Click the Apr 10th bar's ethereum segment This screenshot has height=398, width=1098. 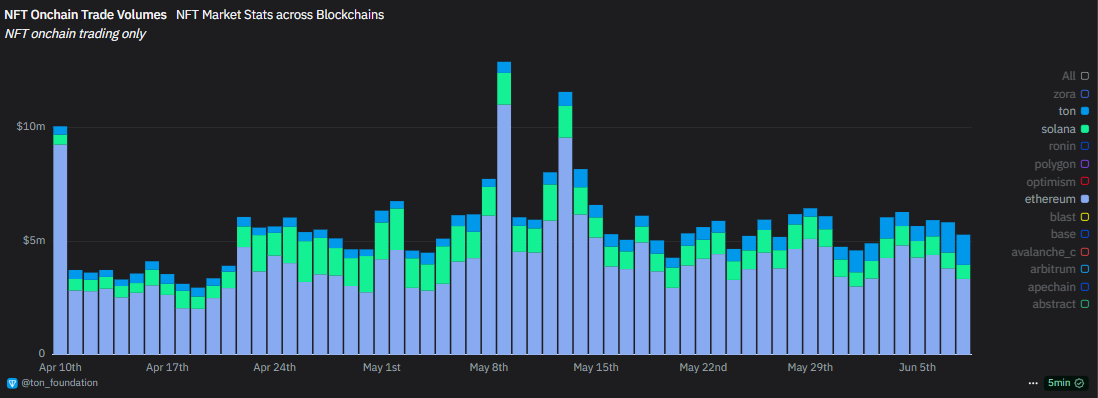pyautogui.click(x=60, y=249)
